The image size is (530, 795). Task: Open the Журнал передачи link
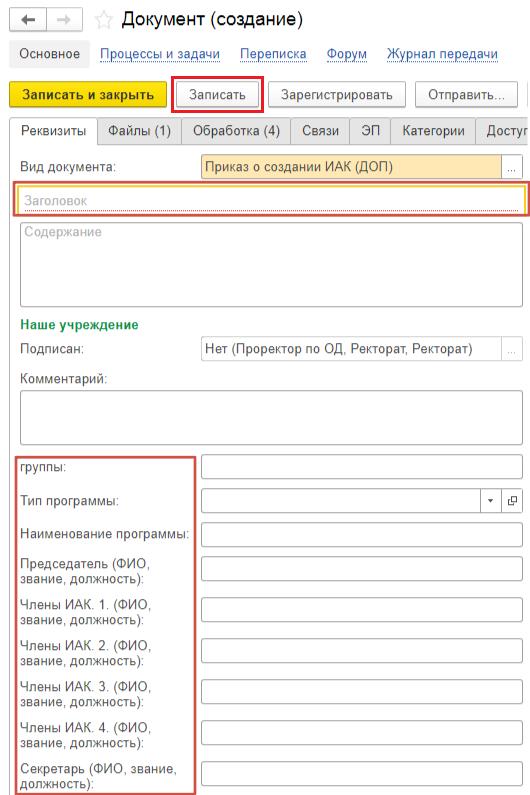coord(442,54)
